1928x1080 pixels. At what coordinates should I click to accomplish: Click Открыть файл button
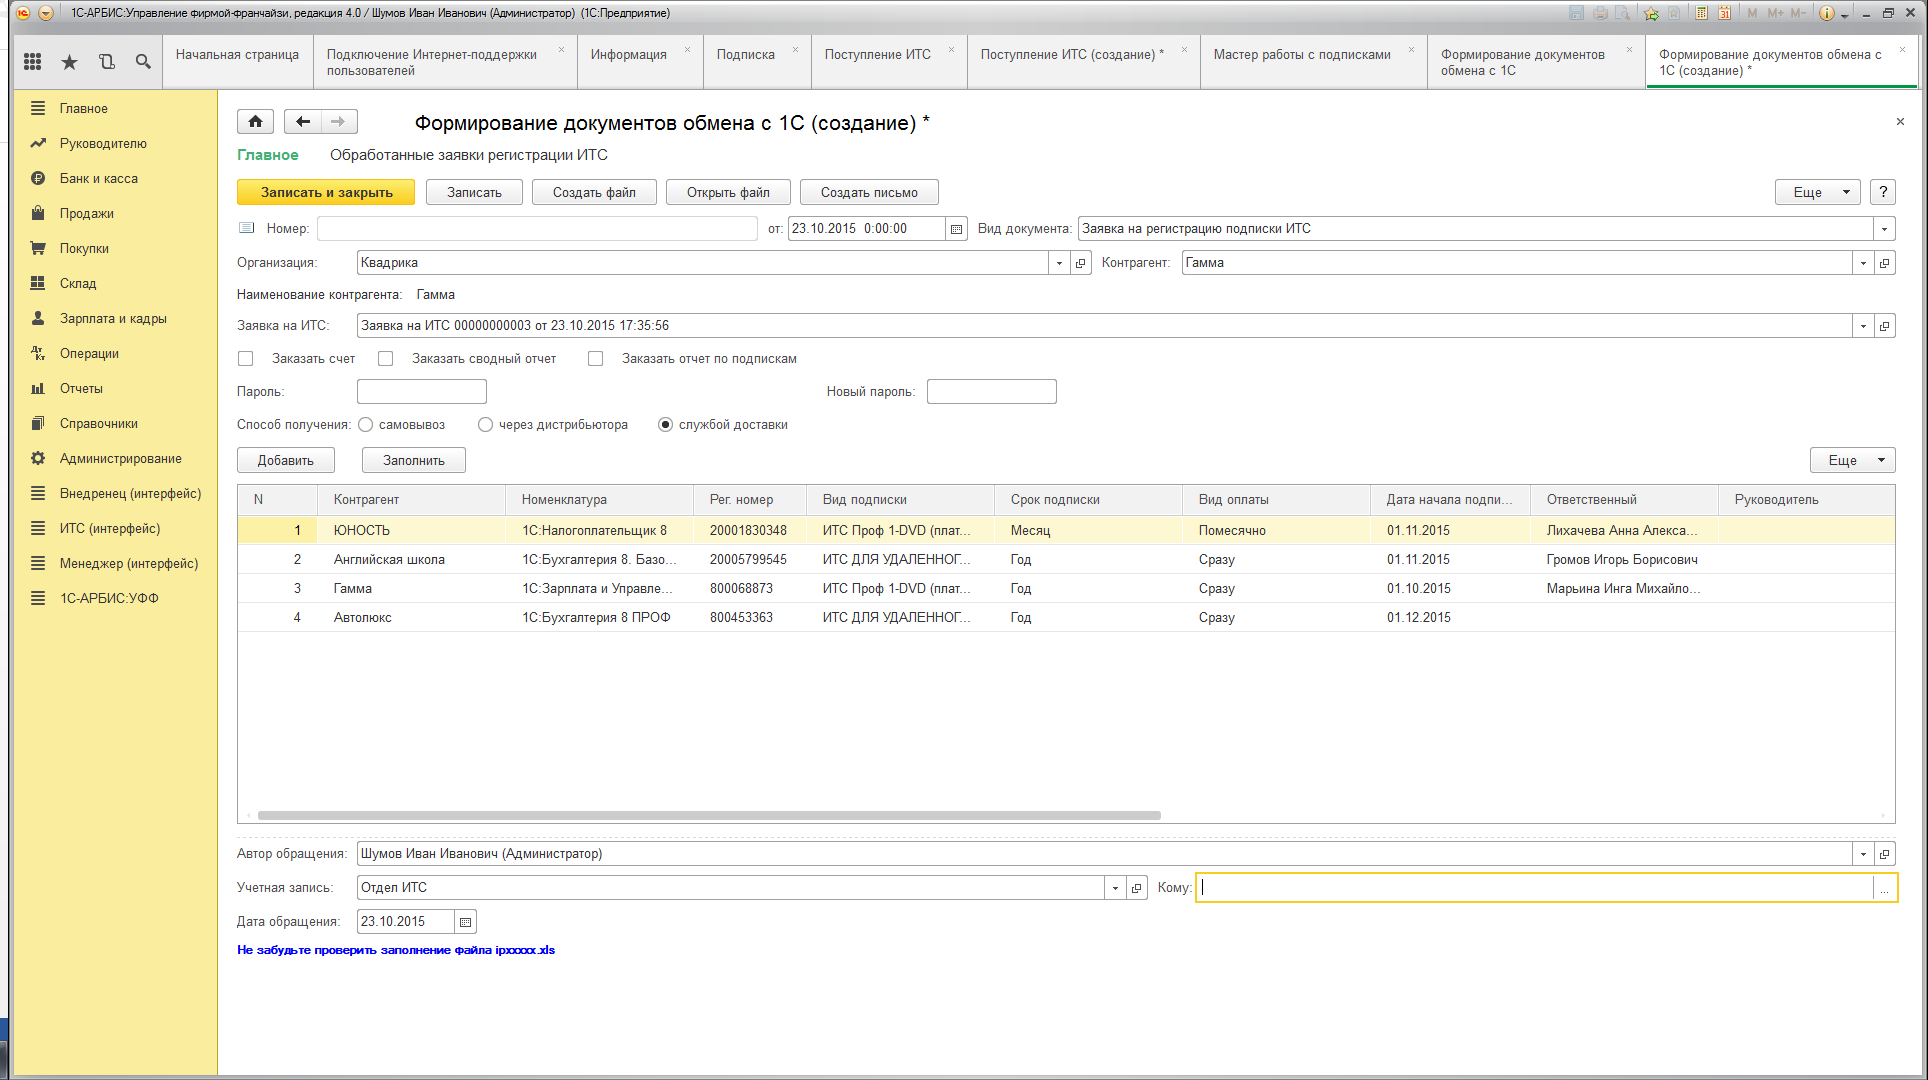[728, 192]
